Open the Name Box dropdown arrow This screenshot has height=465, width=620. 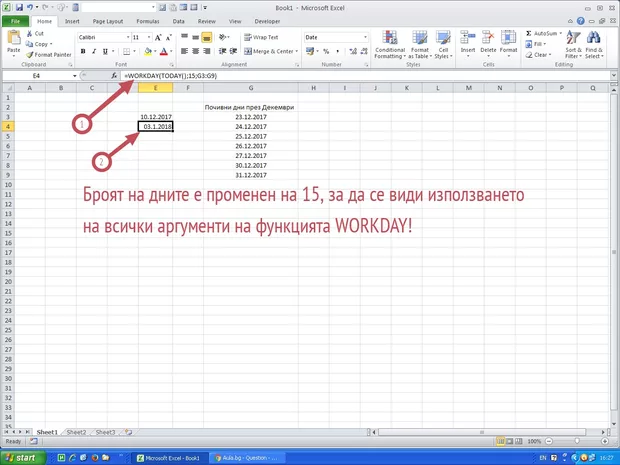click(74, 76)
